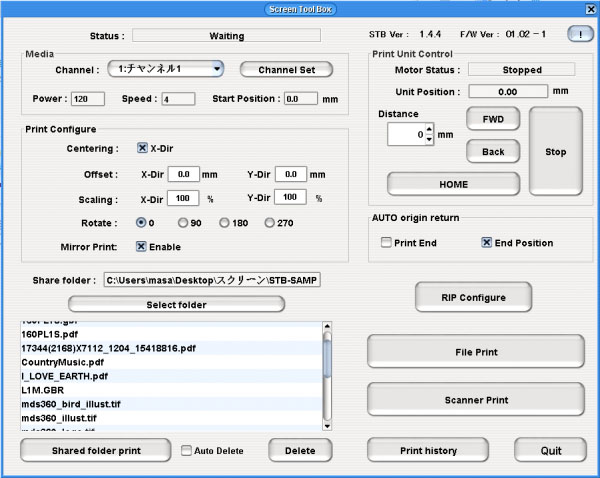Select Rotate 270 radio button

pyautogui.click(x=269, y=222)
